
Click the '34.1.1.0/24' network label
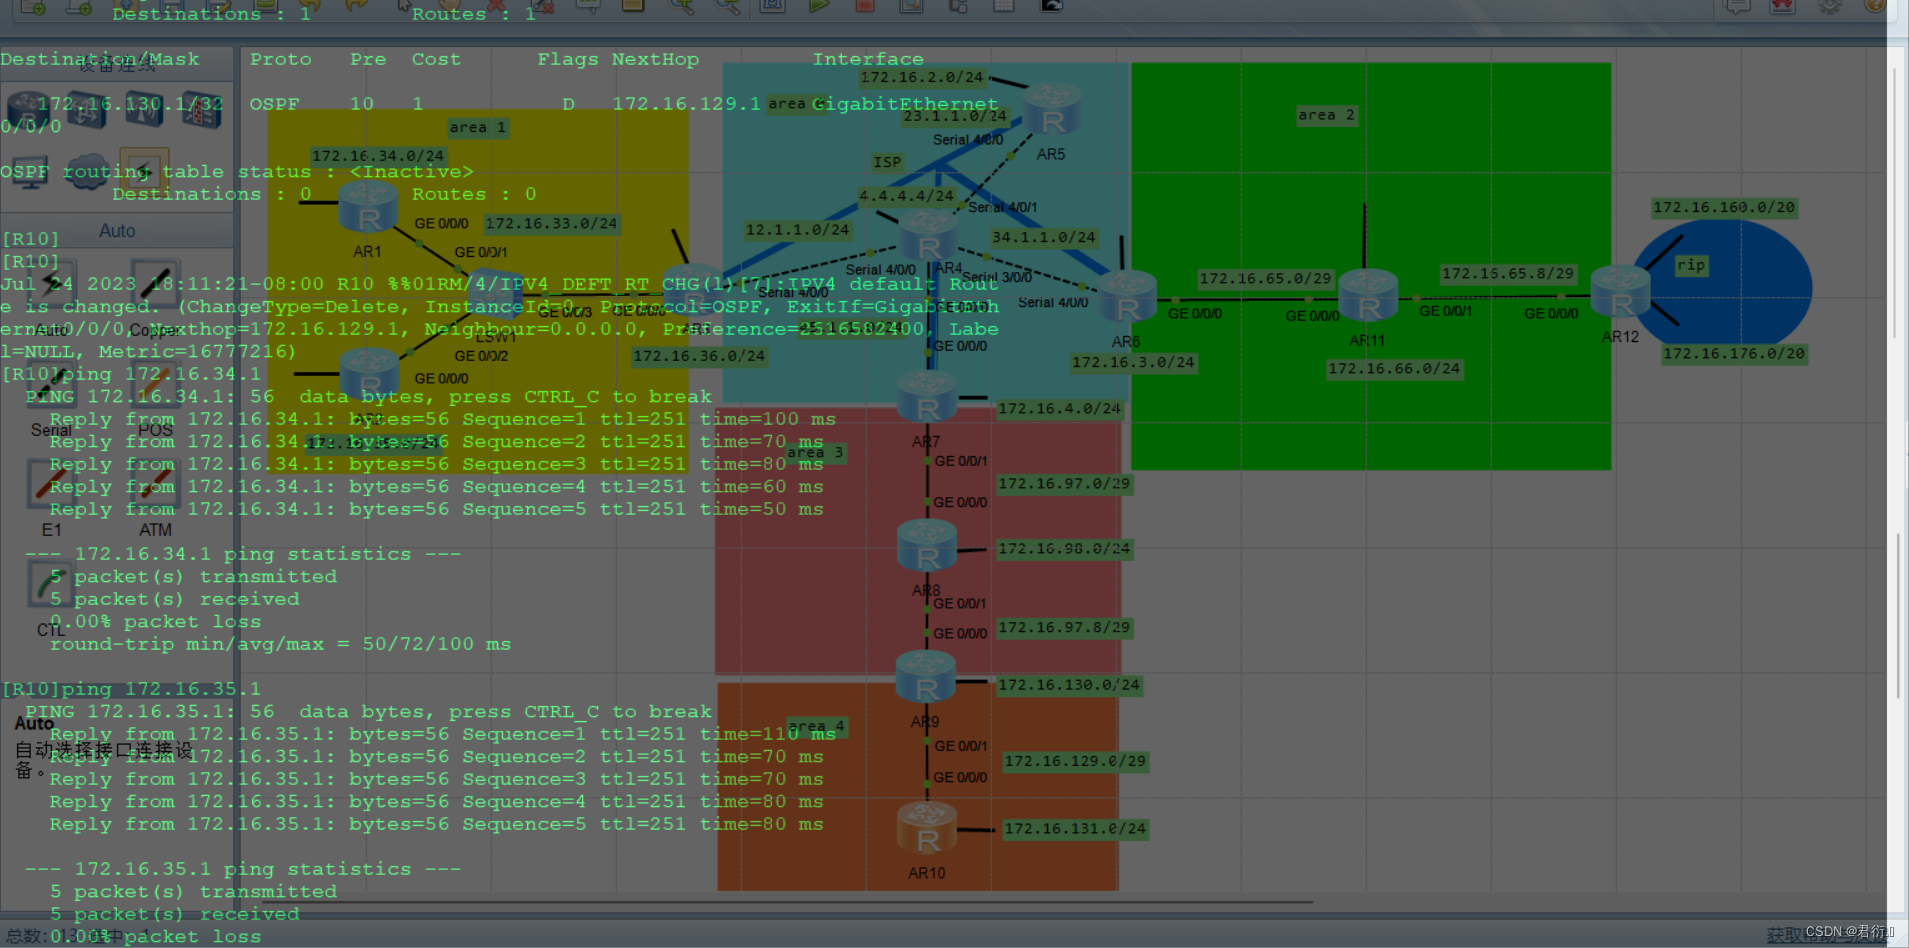[x=1044, y=238]
